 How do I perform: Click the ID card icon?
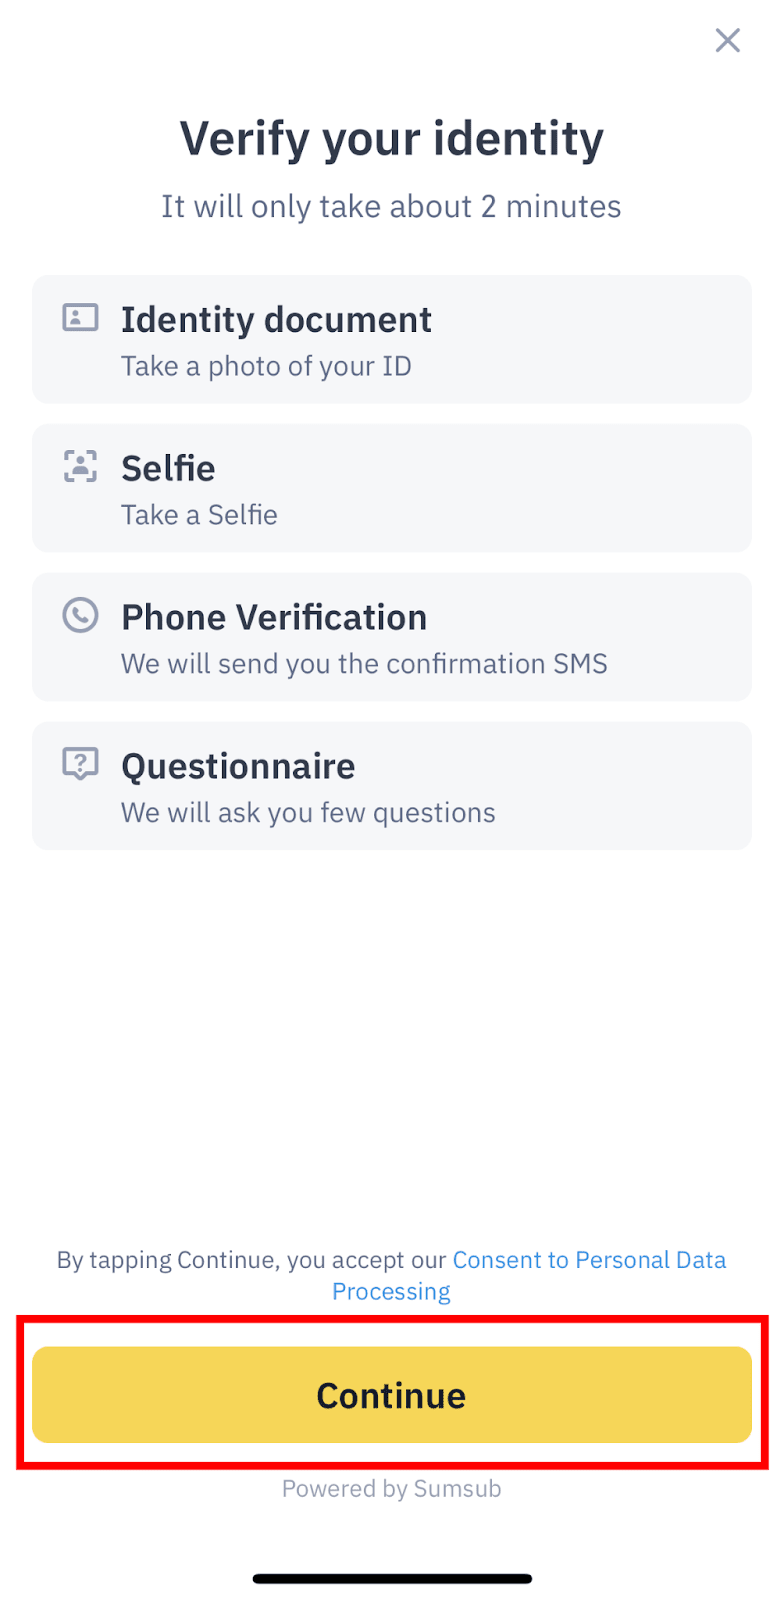point(80,318)
